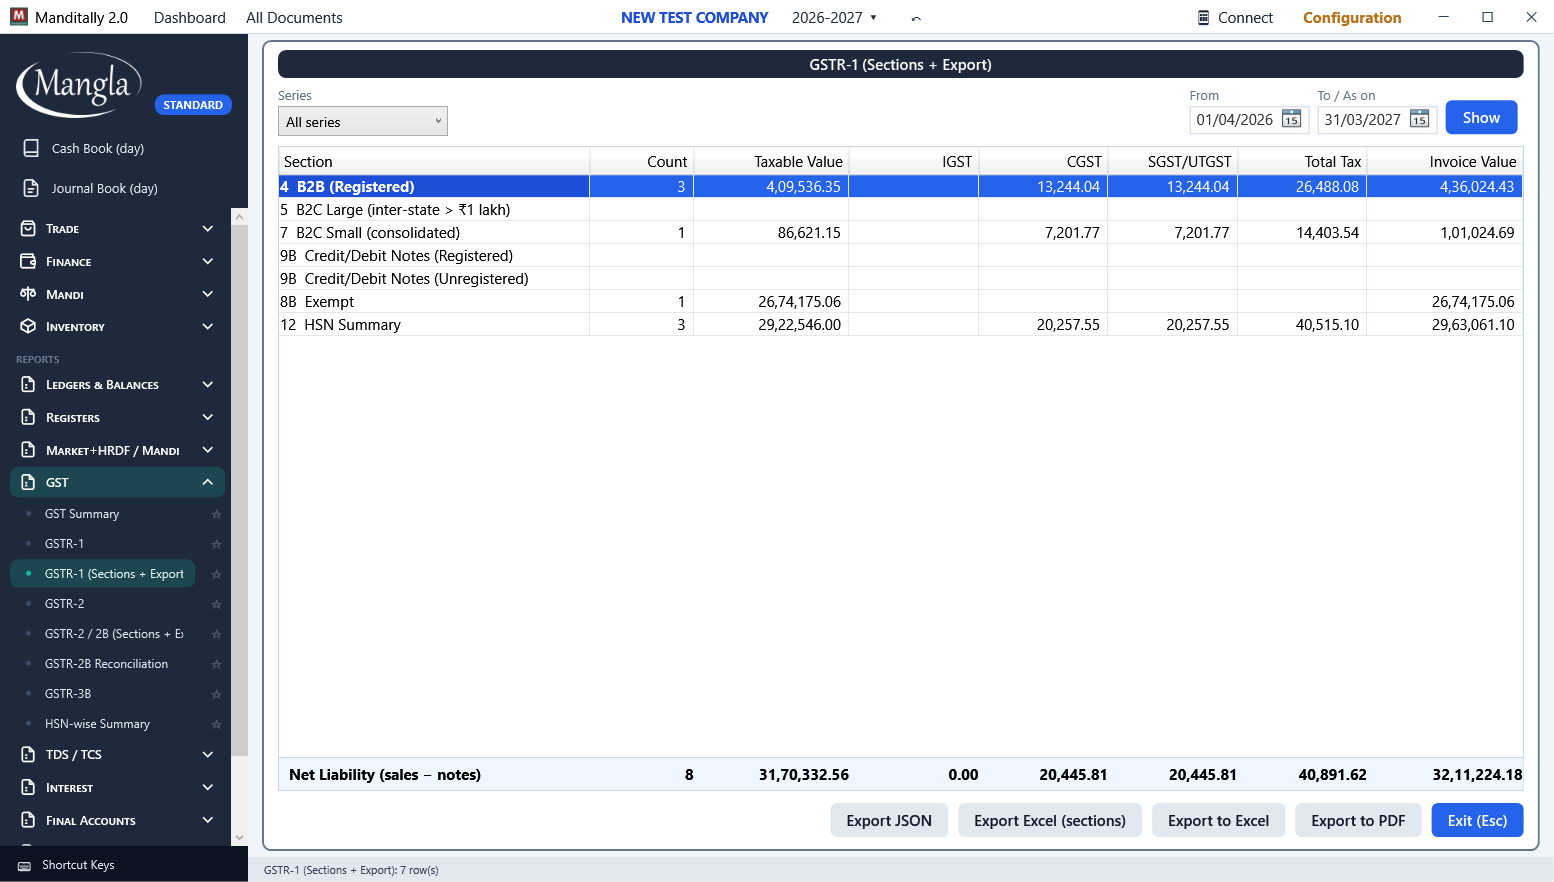Favorite GST Summary with its star
The image size is (1554, 882).
click(x=216, y=514)
